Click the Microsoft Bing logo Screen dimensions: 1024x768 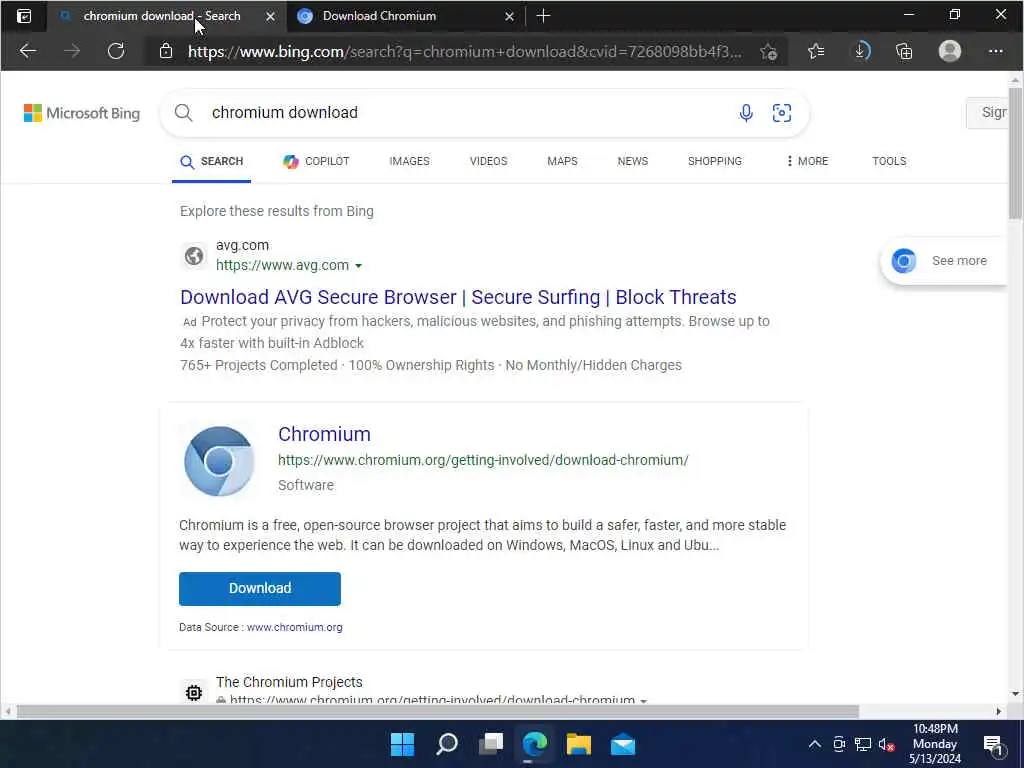pyautogui.click(x=82, y=113)
